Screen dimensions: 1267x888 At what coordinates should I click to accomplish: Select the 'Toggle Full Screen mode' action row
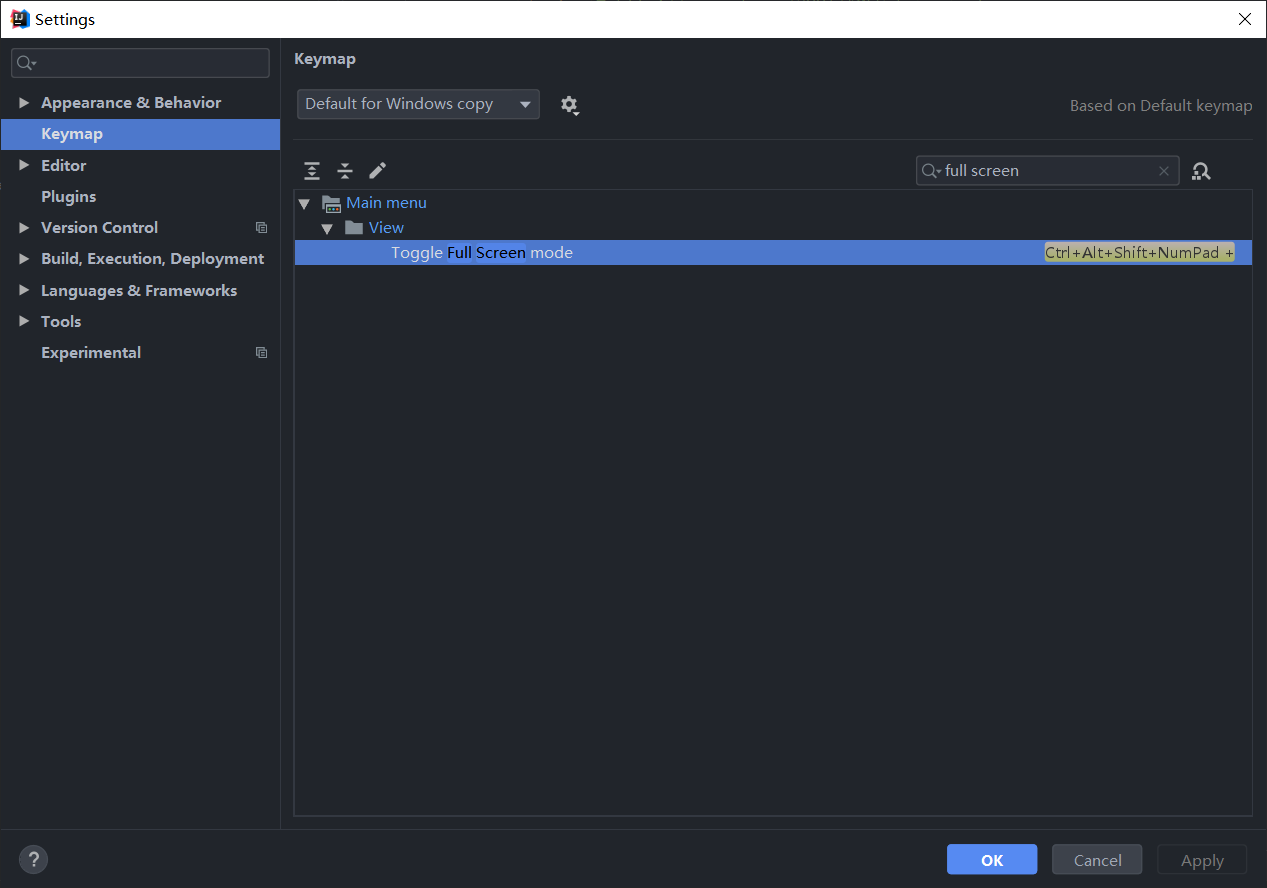click(x=773, y=253)
